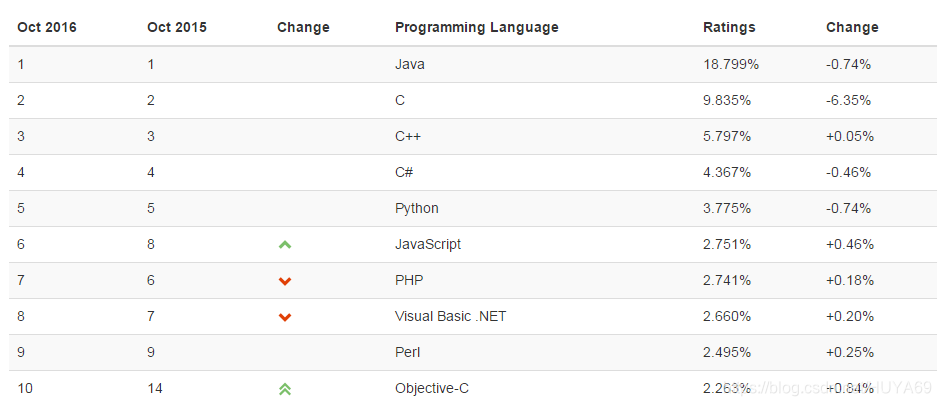Click the change value -0.46%
The image size is (941, 406).
(848, 172)
